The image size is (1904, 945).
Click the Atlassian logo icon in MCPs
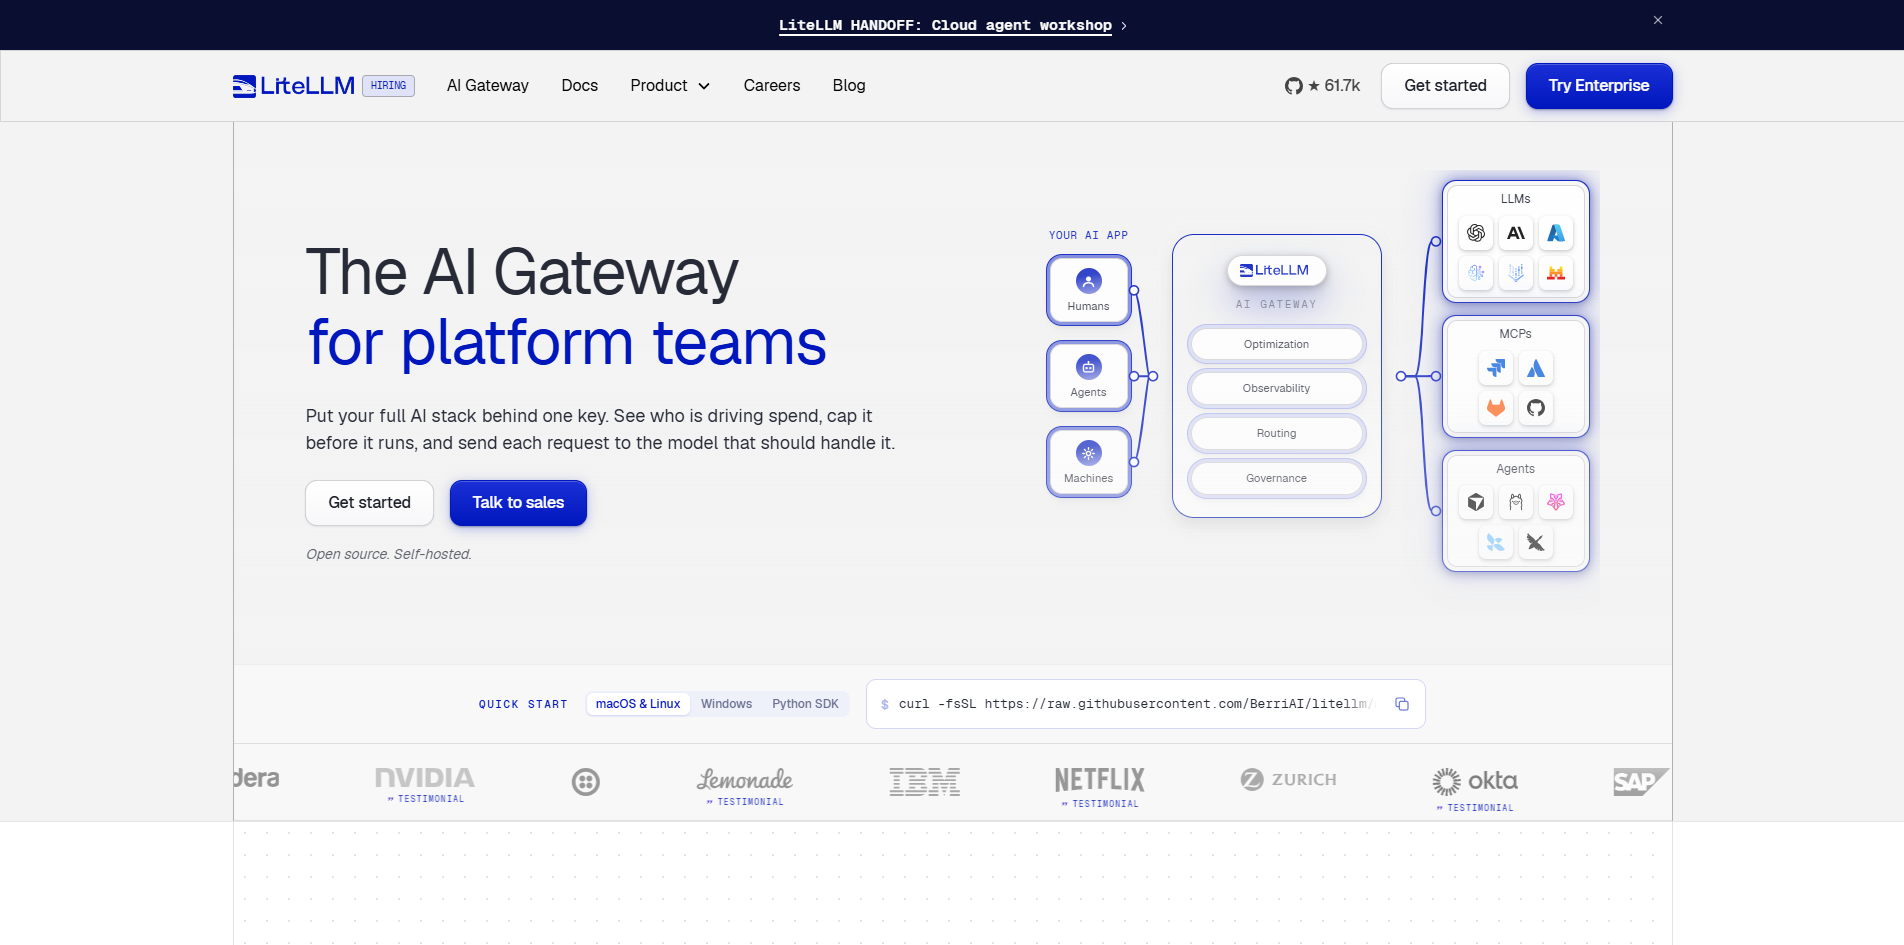point(1536,368)
